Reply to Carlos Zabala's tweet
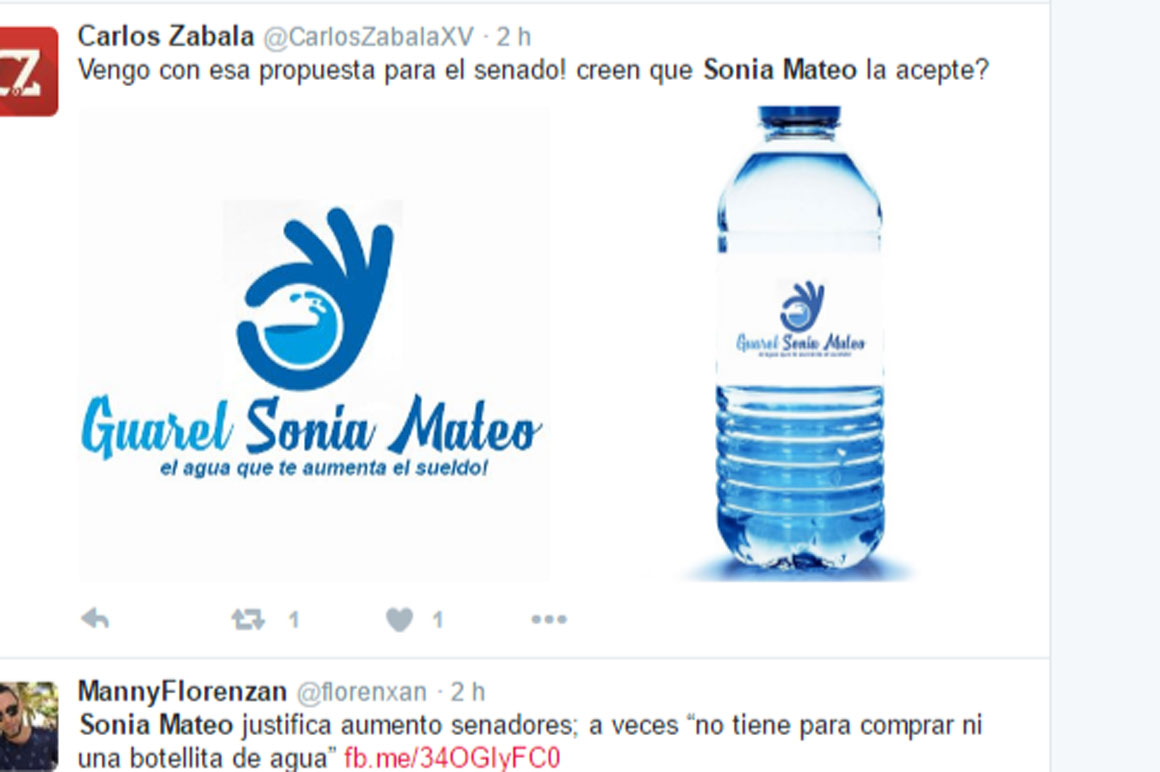This screenshot has width=1160, height=772. [x=95, y=618]
